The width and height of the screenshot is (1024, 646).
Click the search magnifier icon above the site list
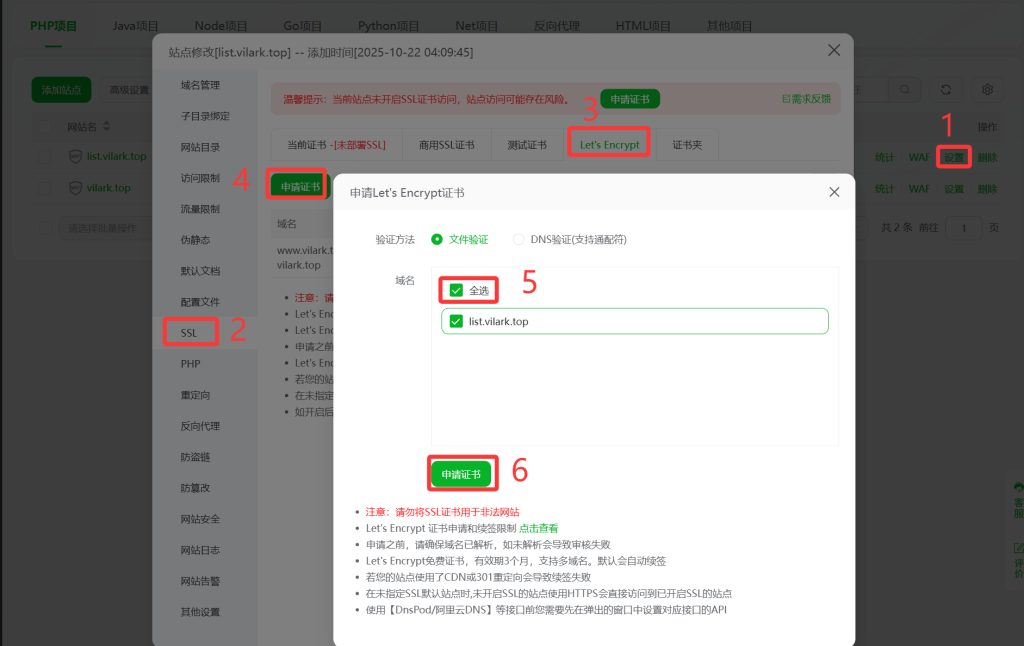903,89
